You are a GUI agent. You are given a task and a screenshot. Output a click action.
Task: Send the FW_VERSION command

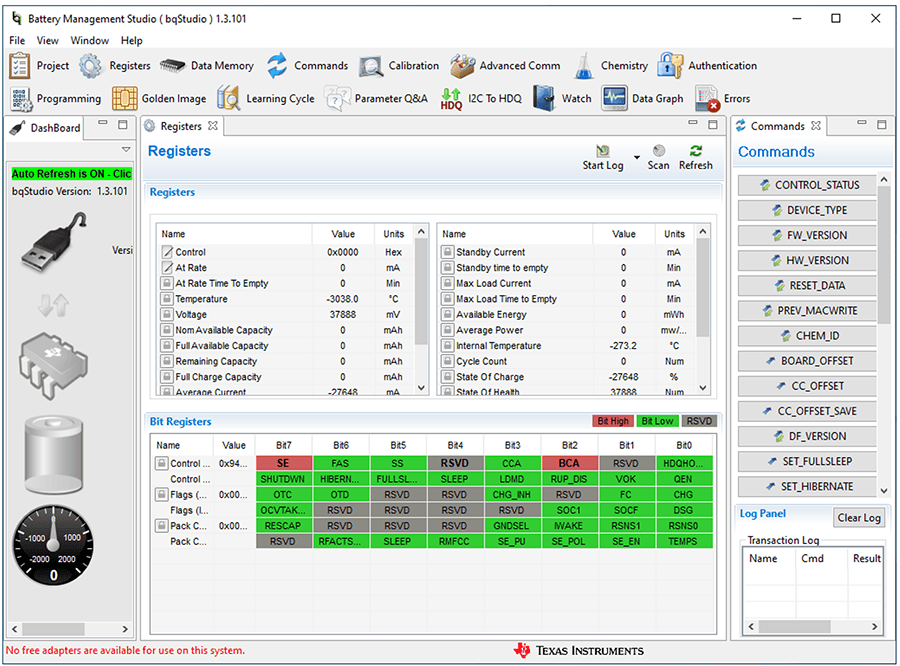click(x=807, y=235)
